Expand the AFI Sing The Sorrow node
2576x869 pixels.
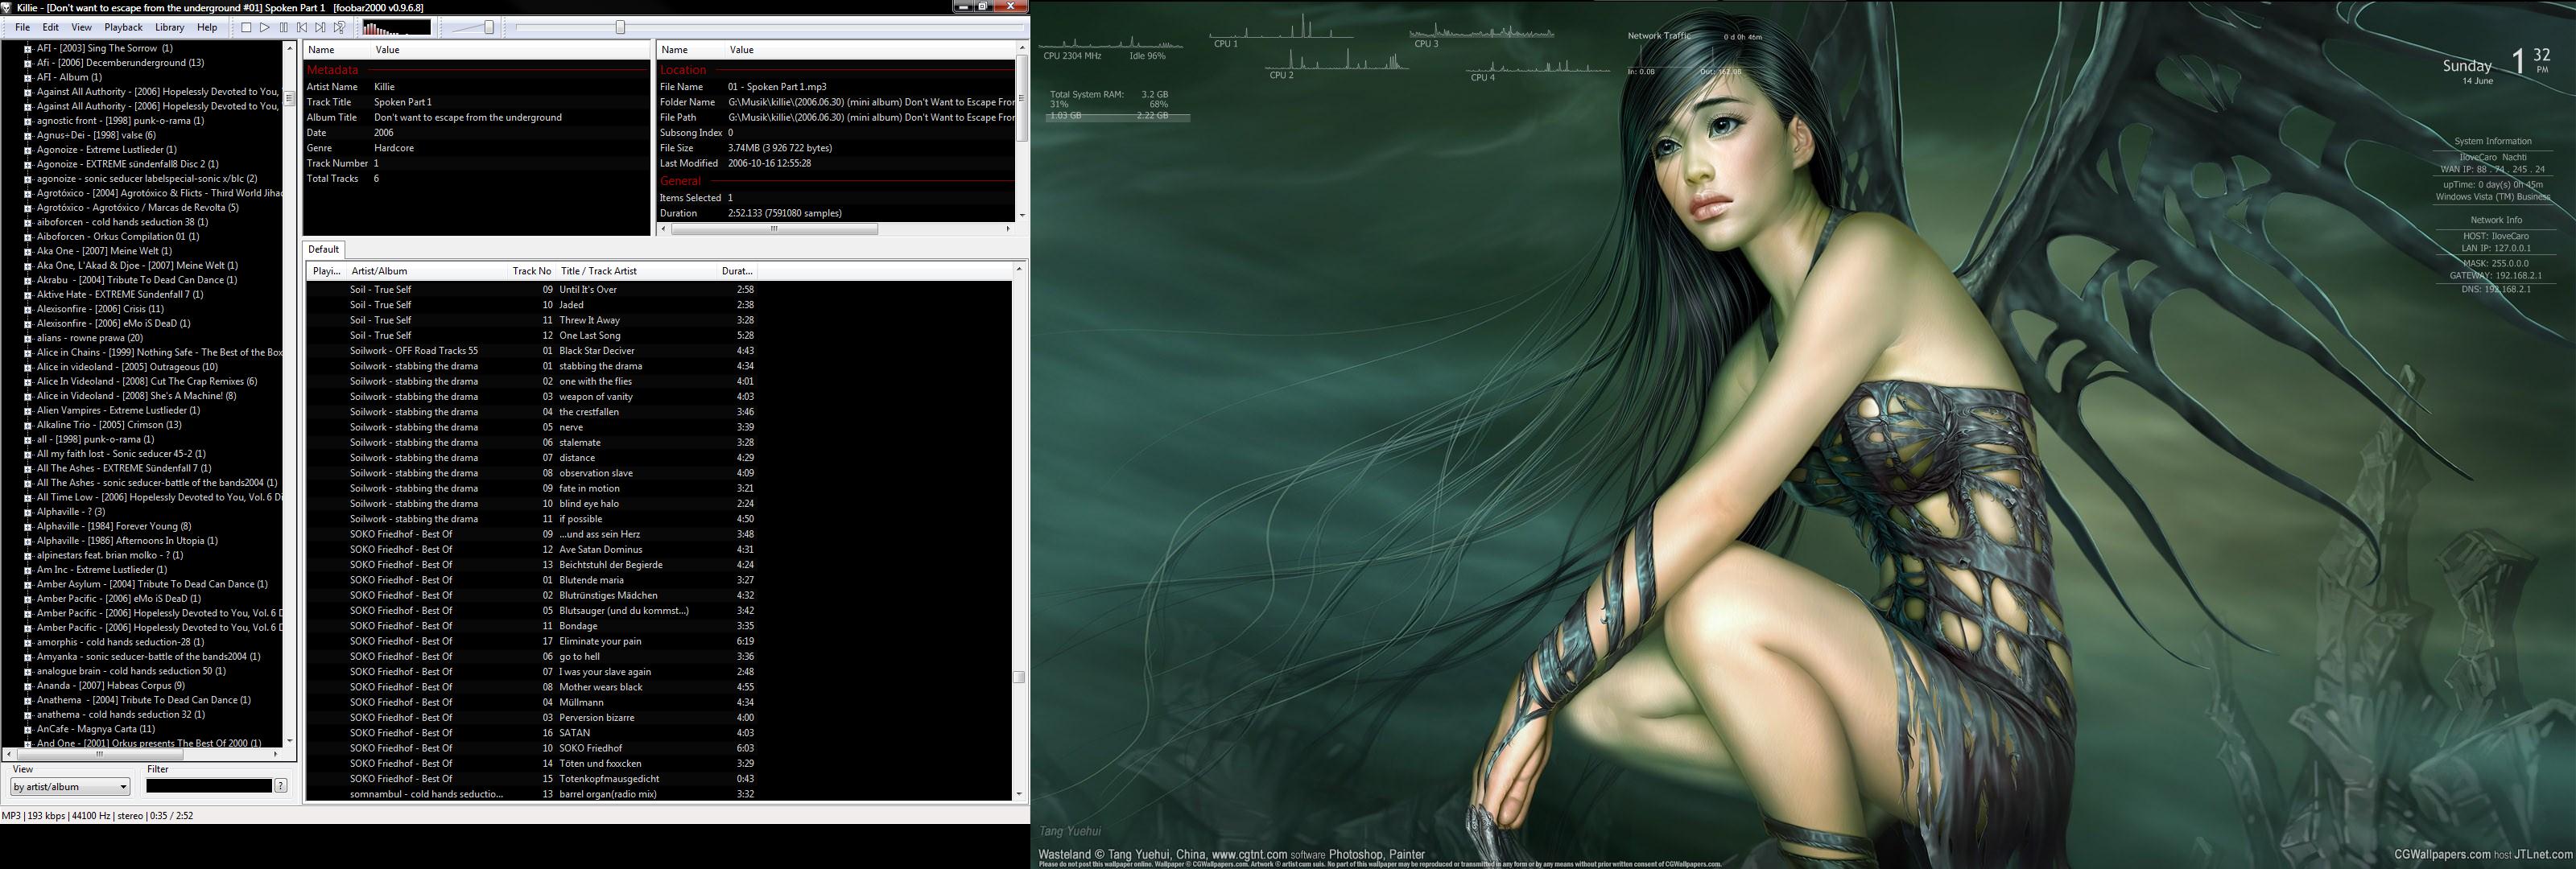[28, 49]
